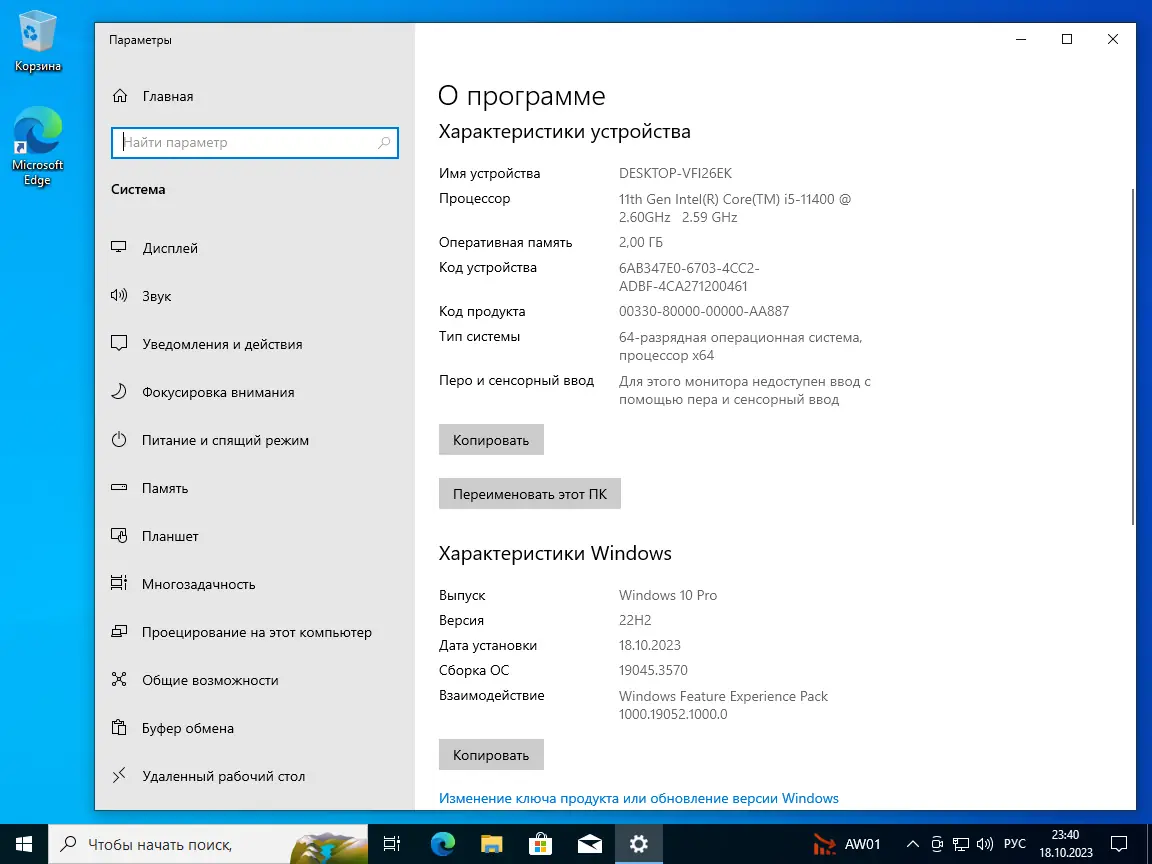Screen dimensions: 1152x864
Task: Open Task View in the taskbar
Action: [x=392, y=844]
